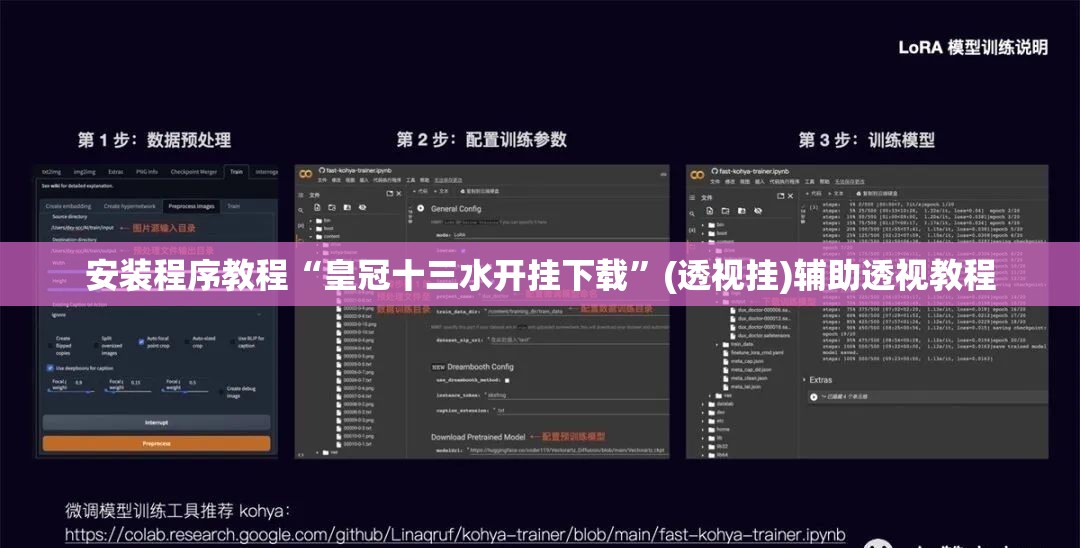Expand the home folder in Step 3 file tree

pos(704,429)
